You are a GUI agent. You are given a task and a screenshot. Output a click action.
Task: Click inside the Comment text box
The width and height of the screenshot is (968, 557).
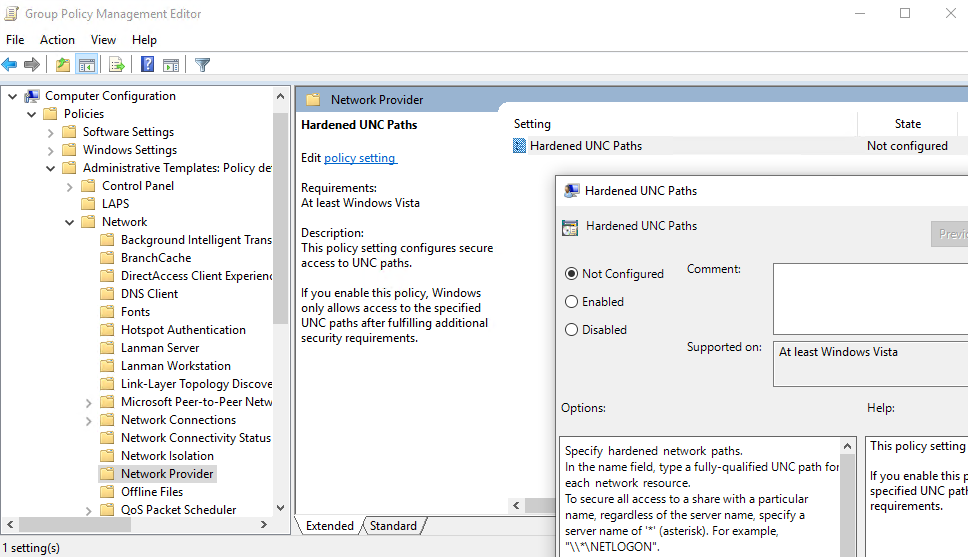870,299
